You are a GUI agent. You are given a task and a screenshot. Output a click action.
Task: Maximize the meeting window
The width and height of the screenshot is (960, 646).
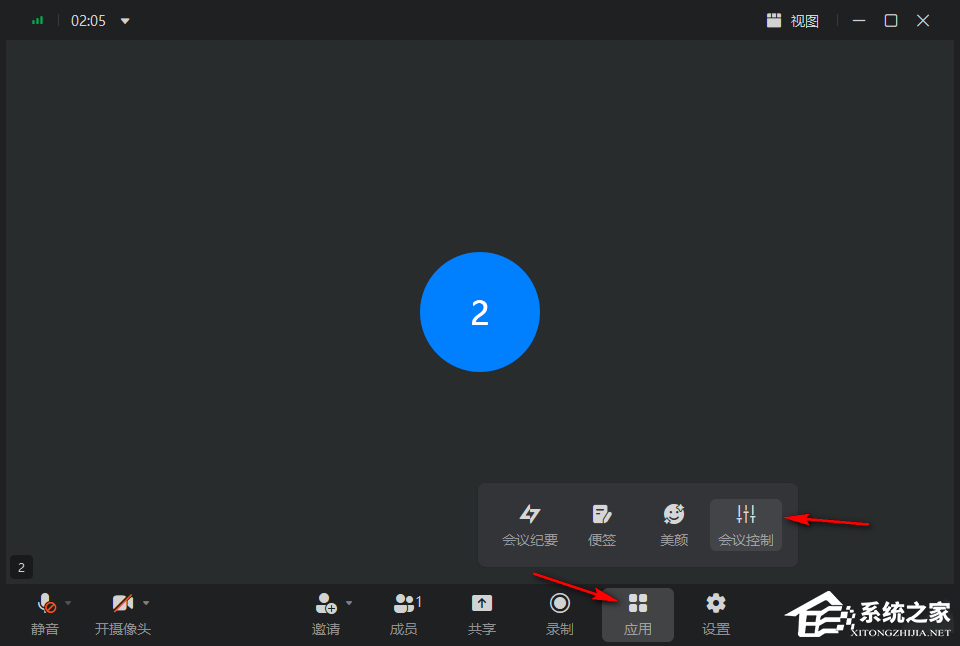(x=891, y=21)
